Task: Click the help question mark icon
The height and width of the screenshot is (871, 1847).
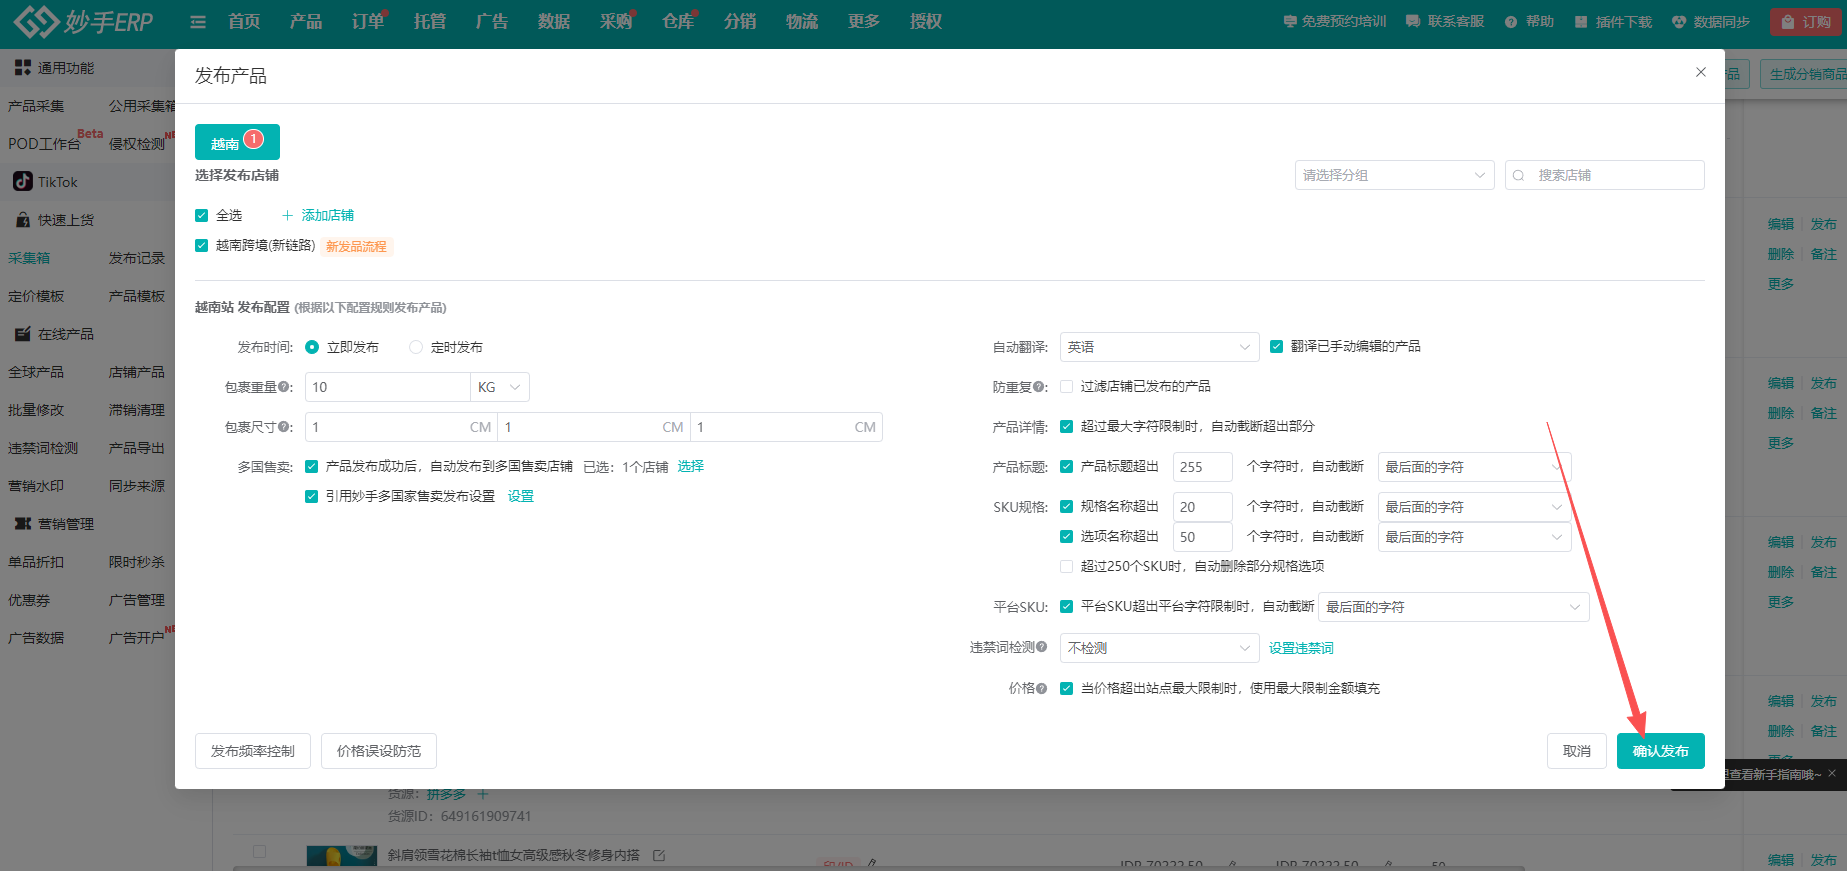Action: (1510, 22)
